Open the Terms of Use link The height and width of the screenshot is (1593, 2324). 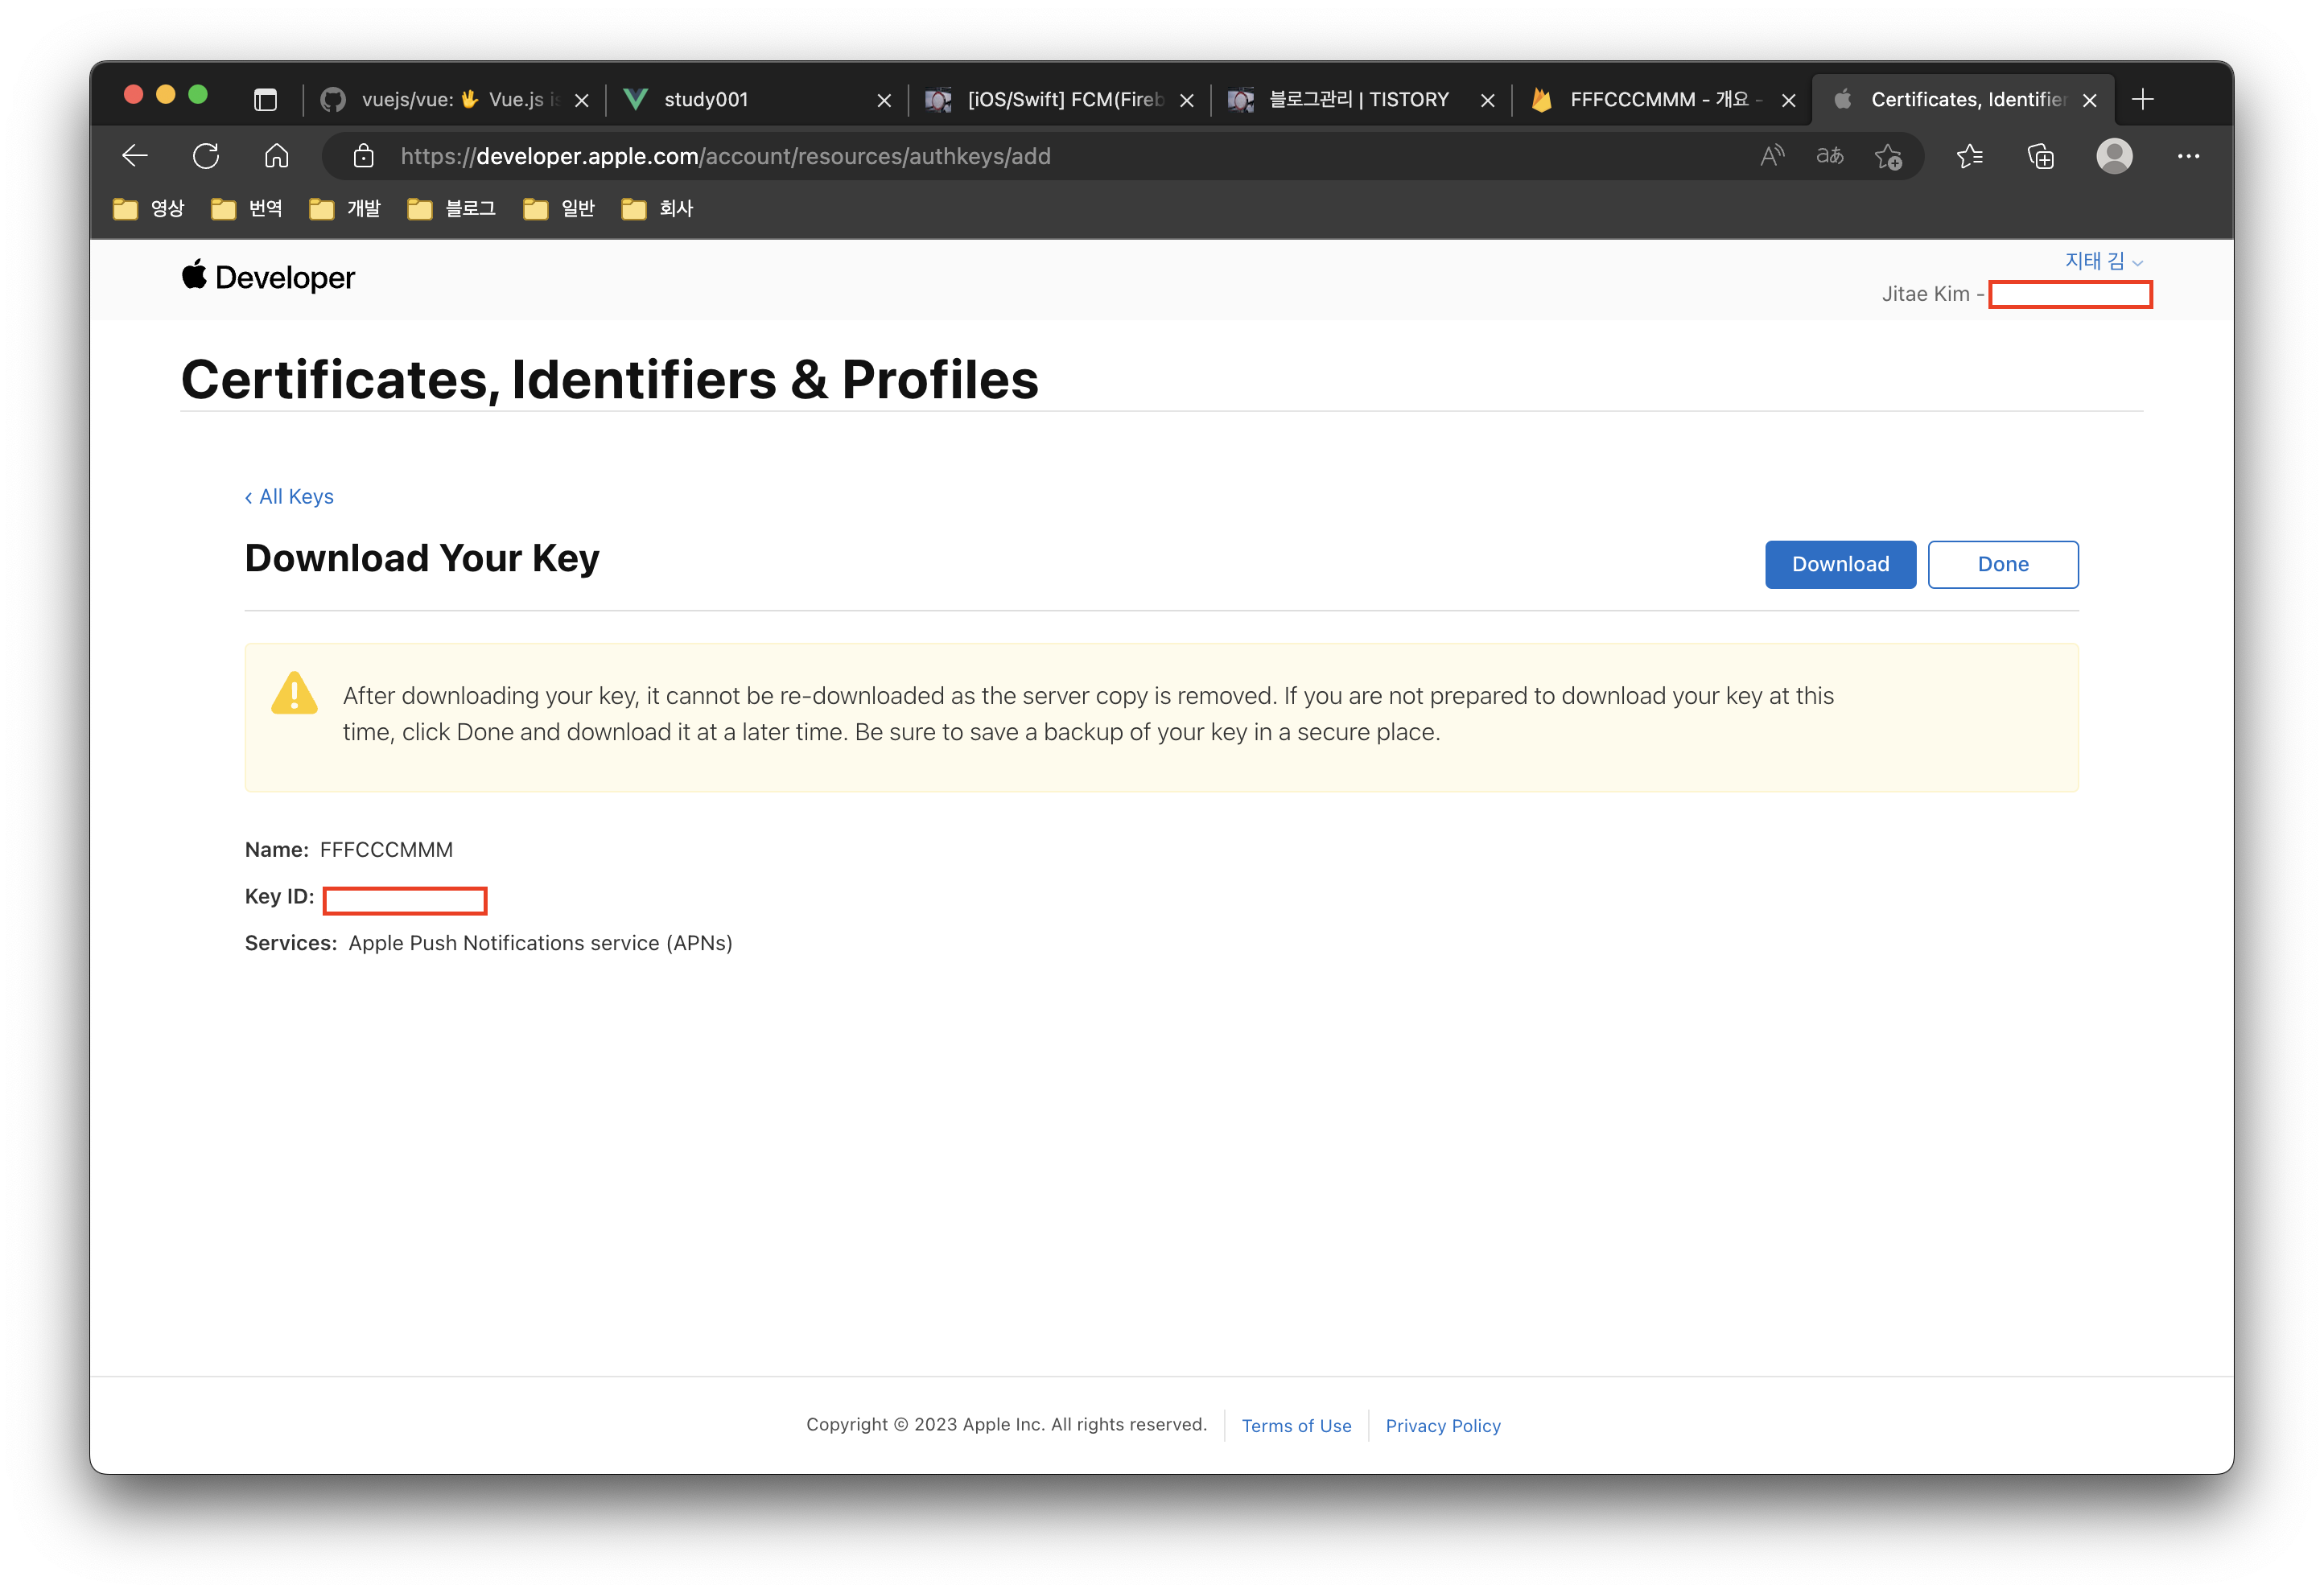[1296, 1425]
